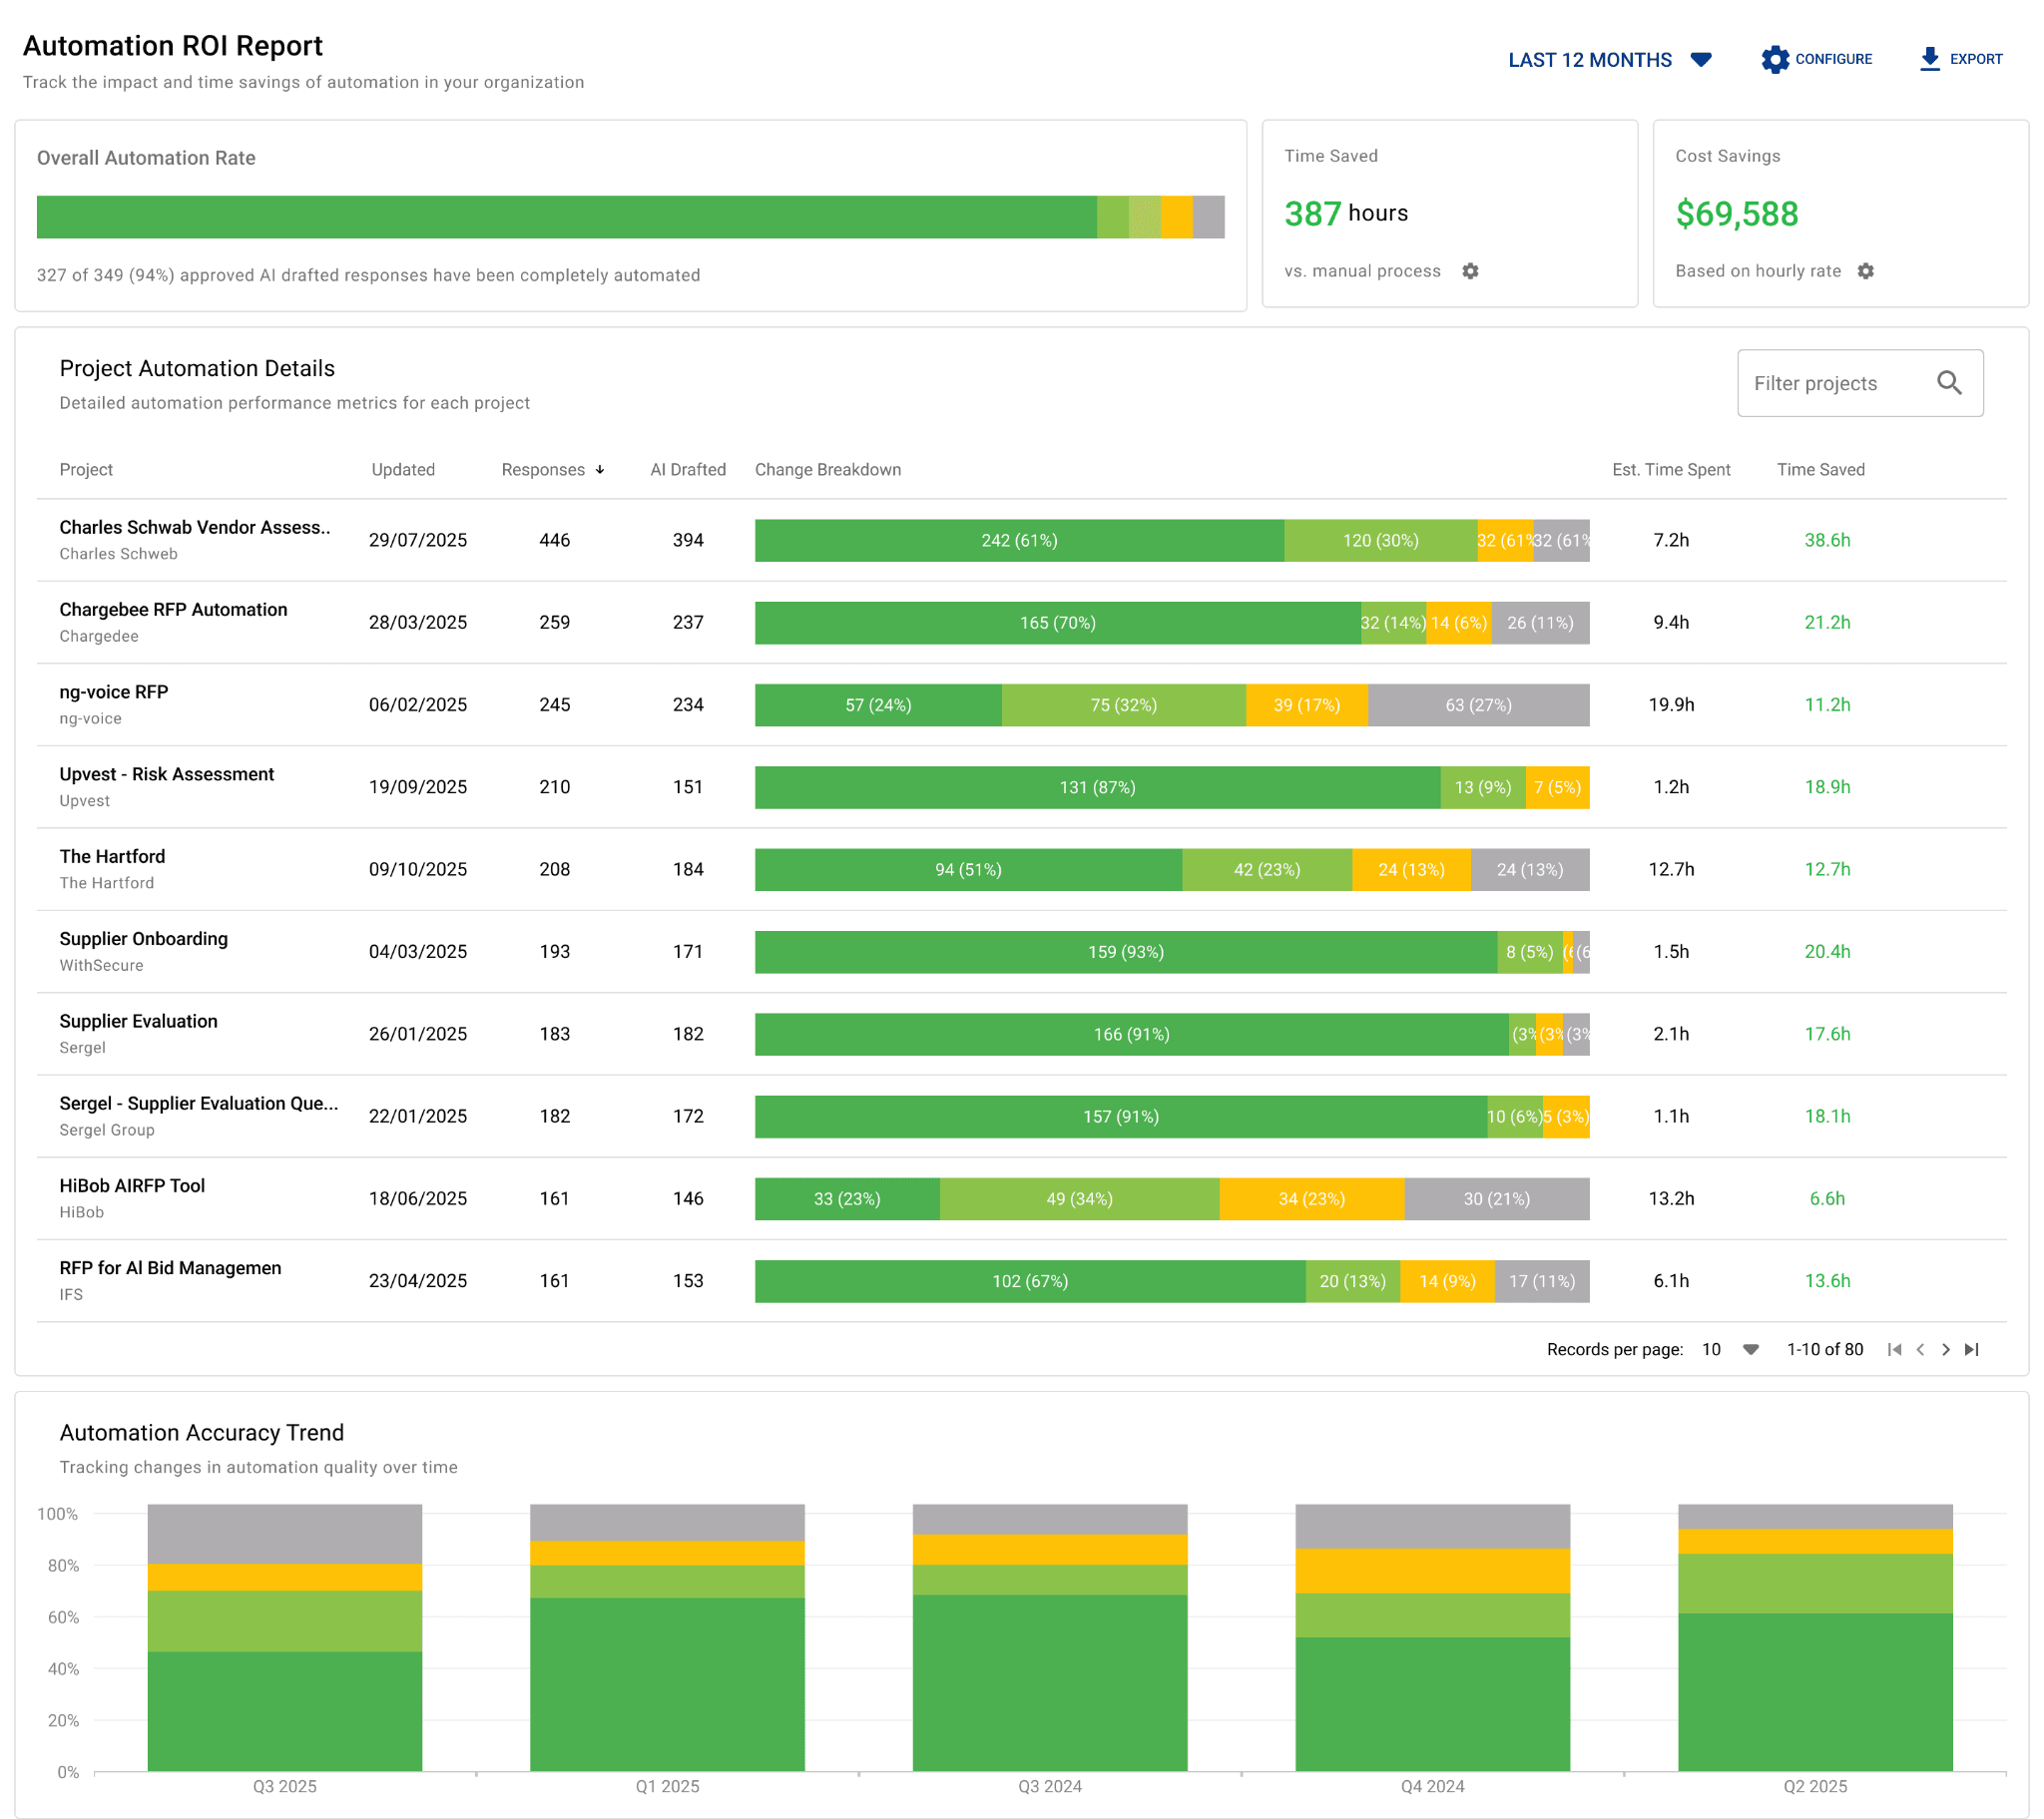
Task: Open Charles Schwab Vendor Assessment project
Action: click(195, 528)
